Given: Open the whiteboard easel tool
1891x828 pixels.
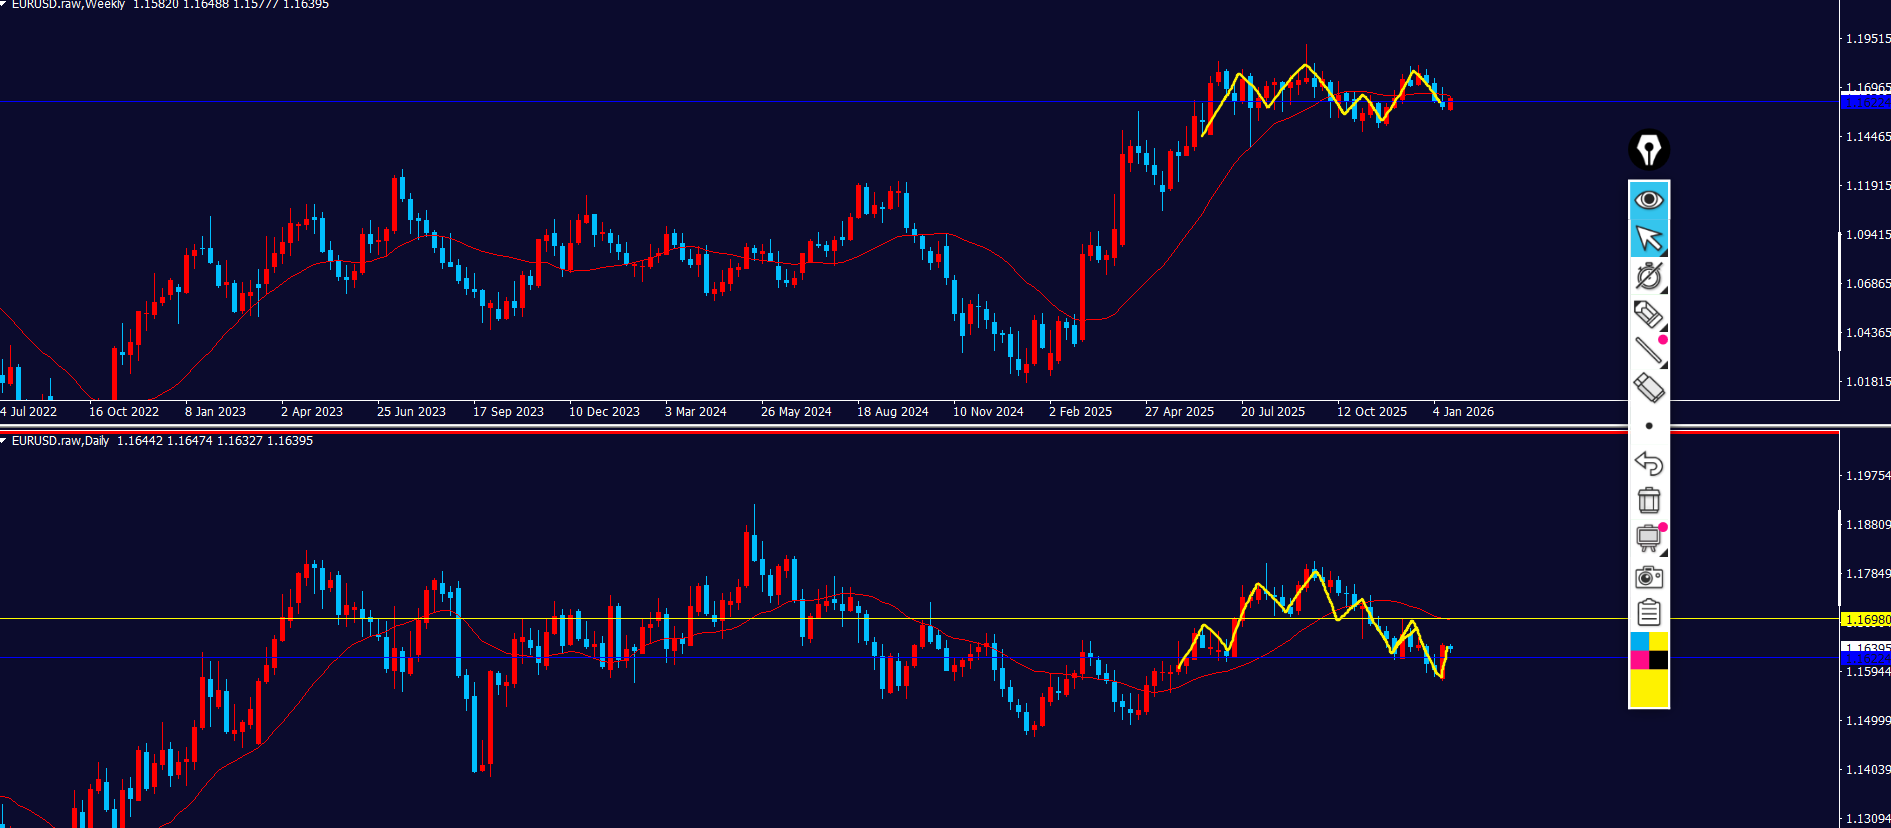Looking at the screenshot, I should (x=1648, y=538).
